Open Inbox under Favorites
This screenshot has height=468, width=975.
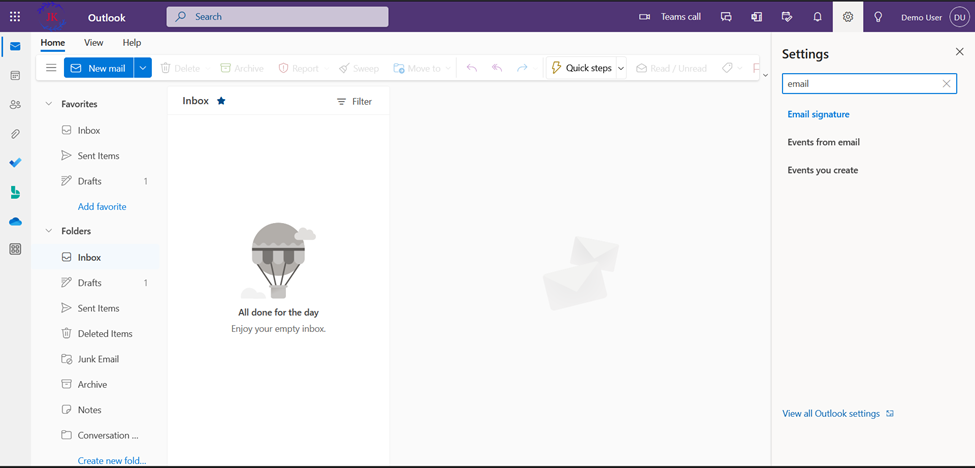point(95,131)
